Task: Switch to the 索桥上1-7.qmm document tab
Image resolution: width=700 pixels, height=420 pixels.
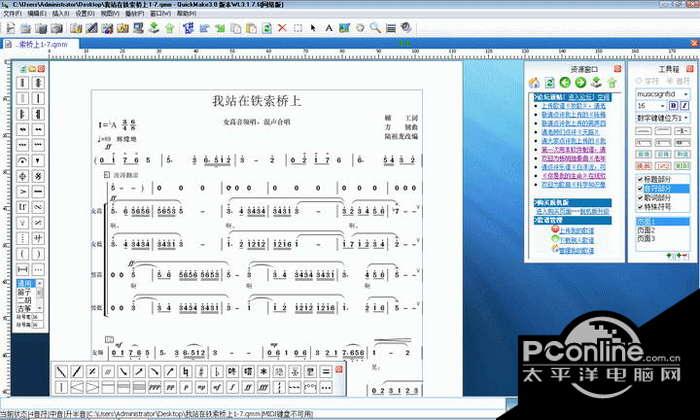Action: tap(42, 44)
